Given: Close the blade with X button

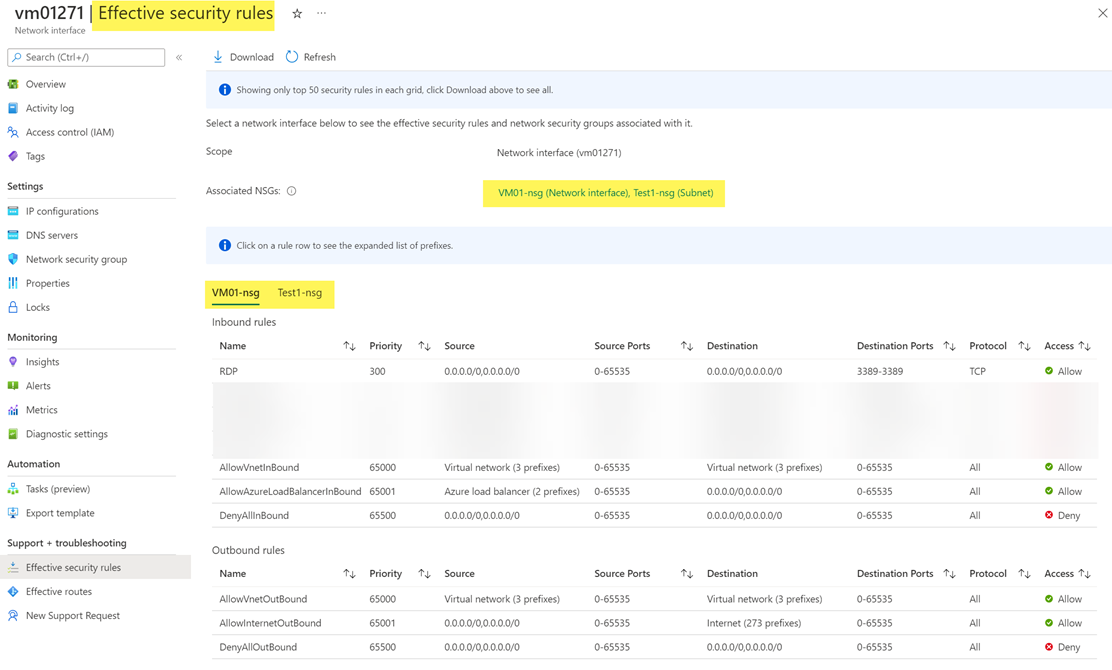Looking at the screenshot, I should (1103, 13).
